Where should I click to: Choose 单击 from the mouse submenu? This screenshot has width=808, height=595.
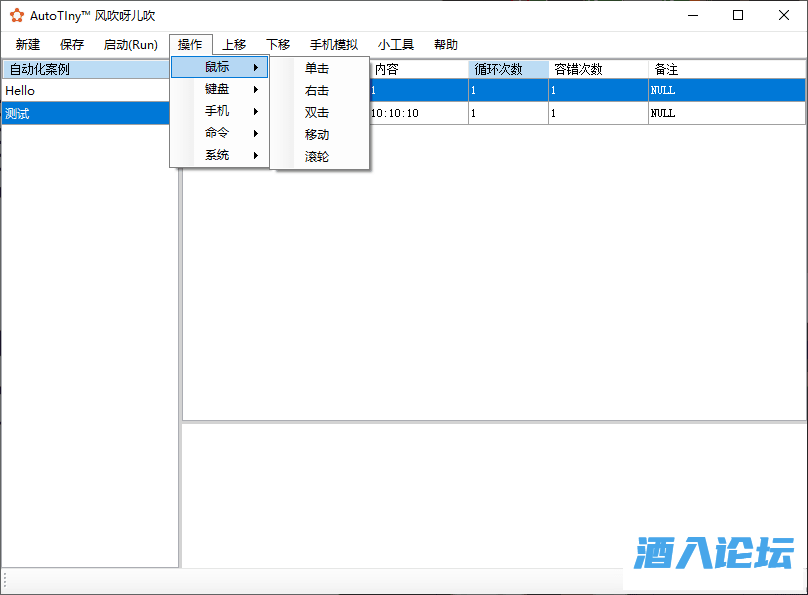tap(317, 69)
